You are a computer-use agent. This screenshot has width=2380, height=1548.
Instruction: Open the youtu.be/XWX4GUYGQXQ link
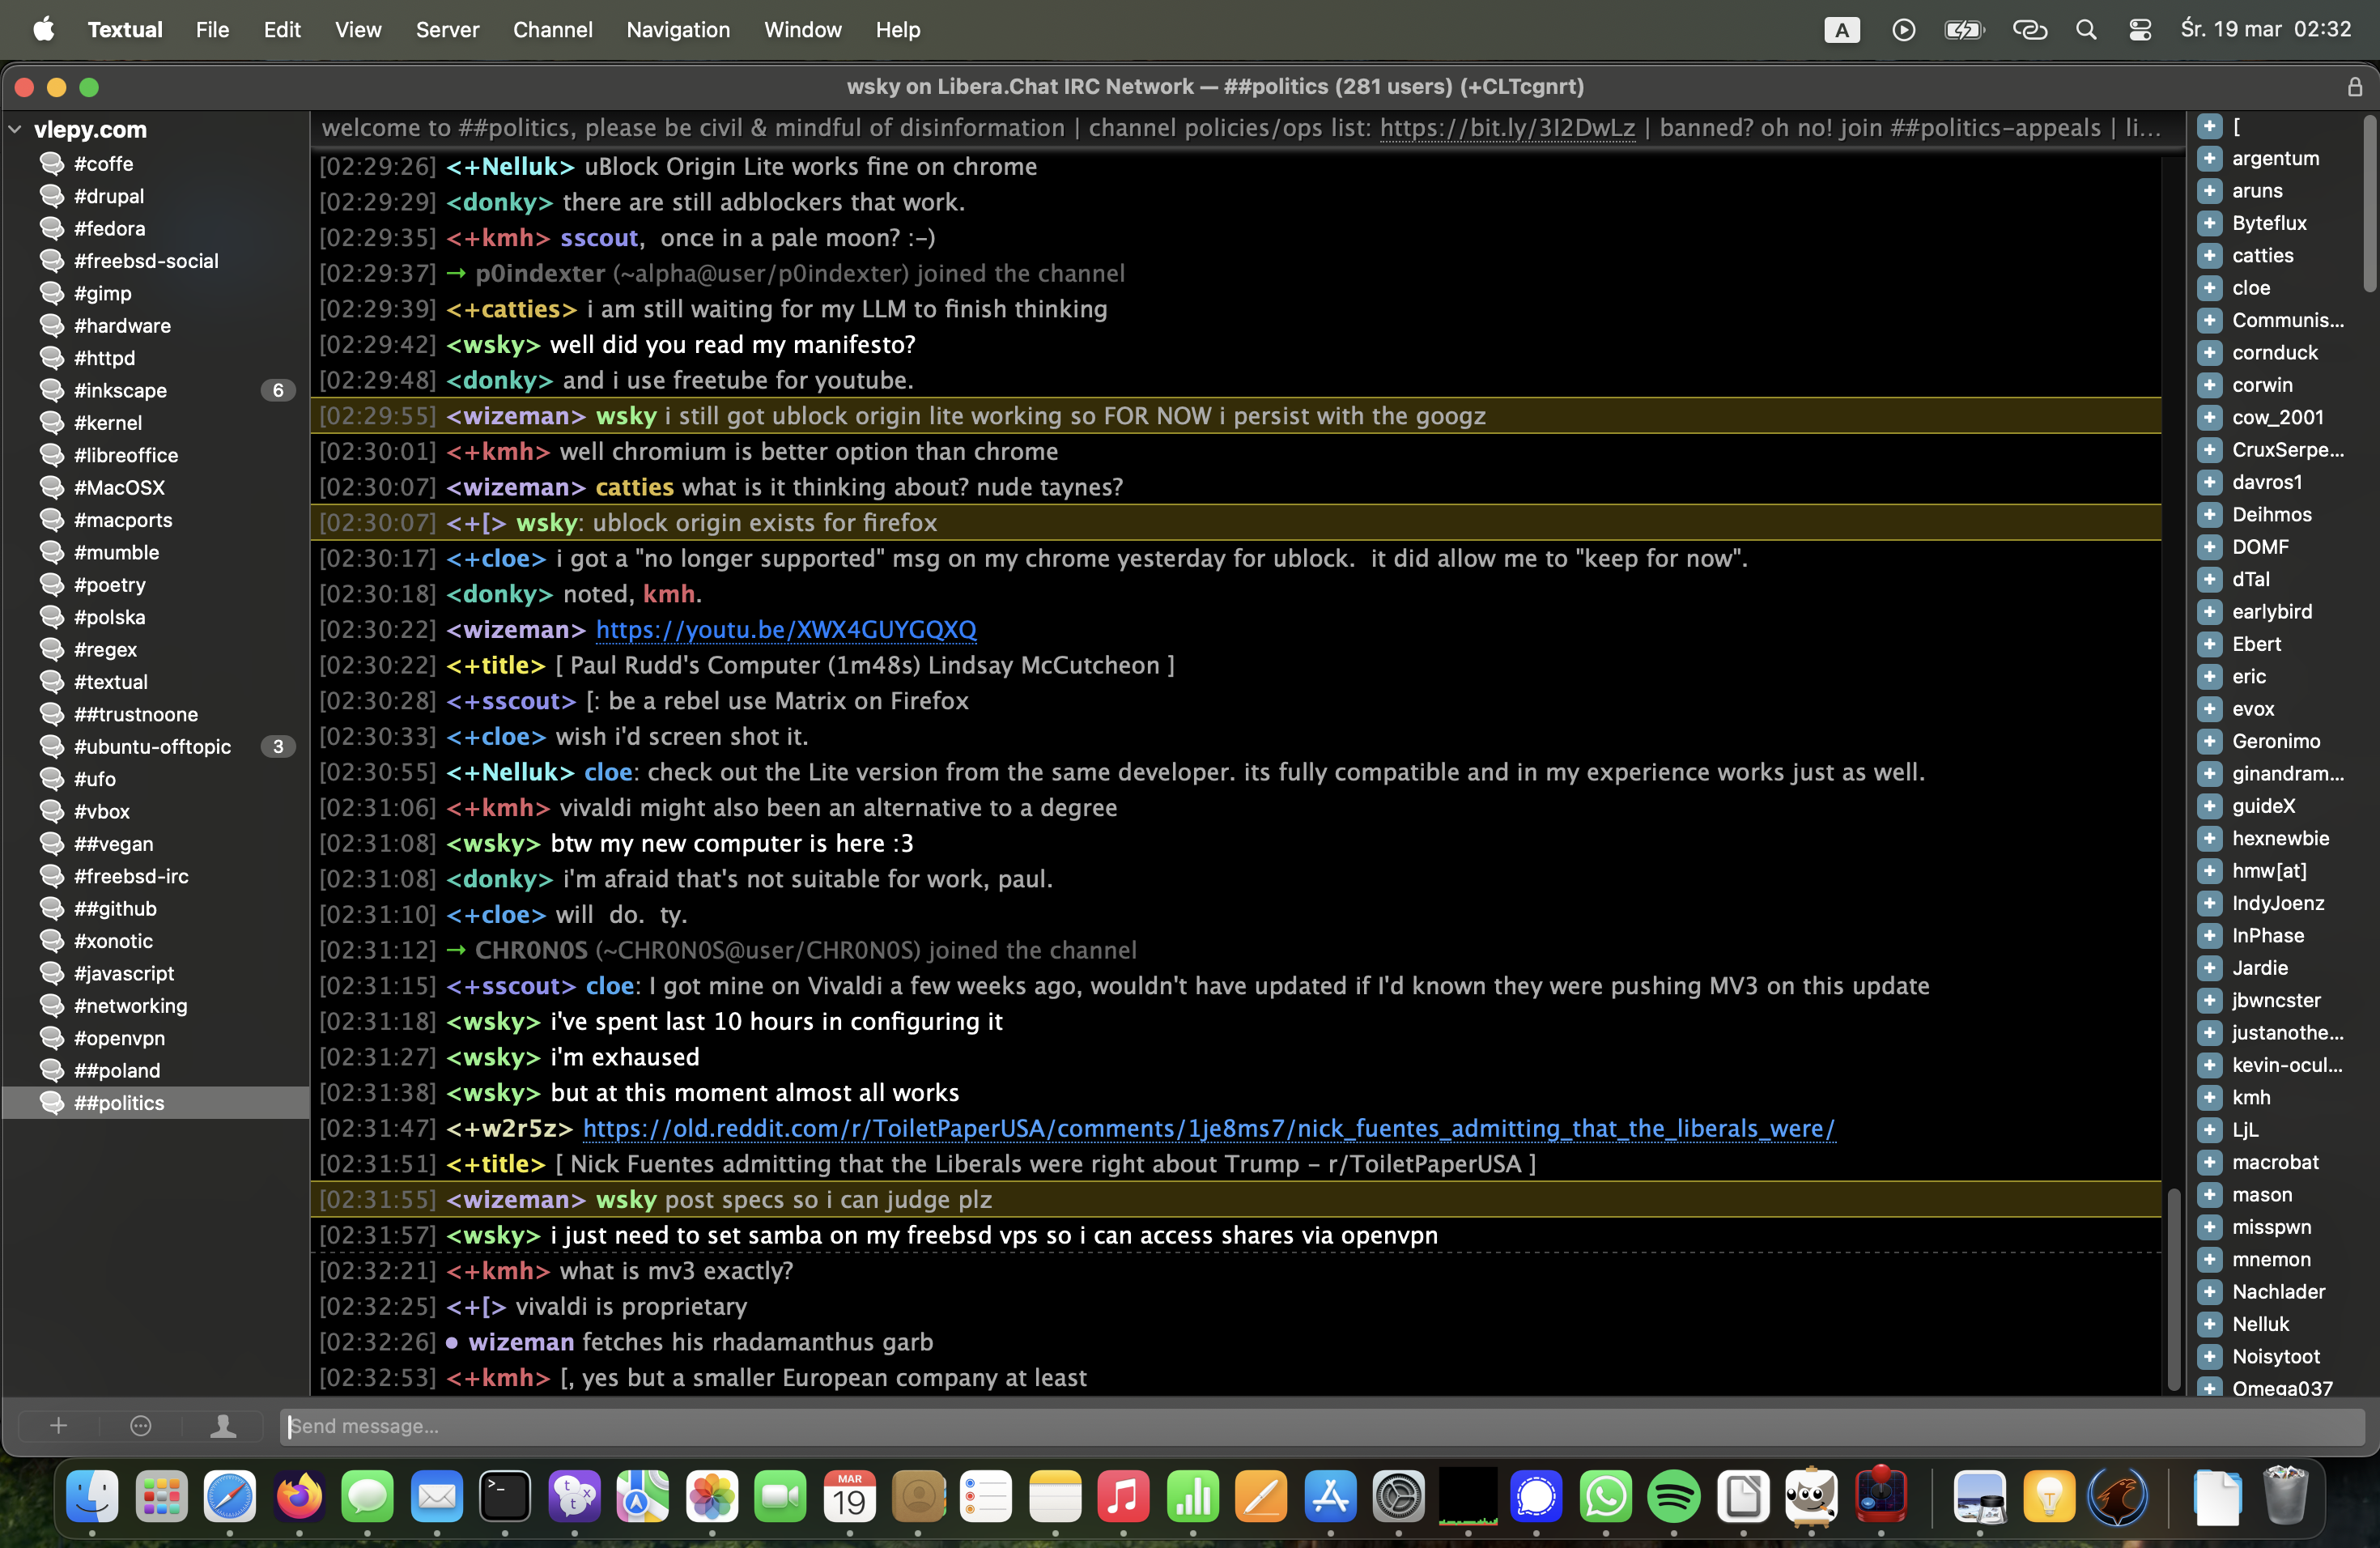(786, 629)
